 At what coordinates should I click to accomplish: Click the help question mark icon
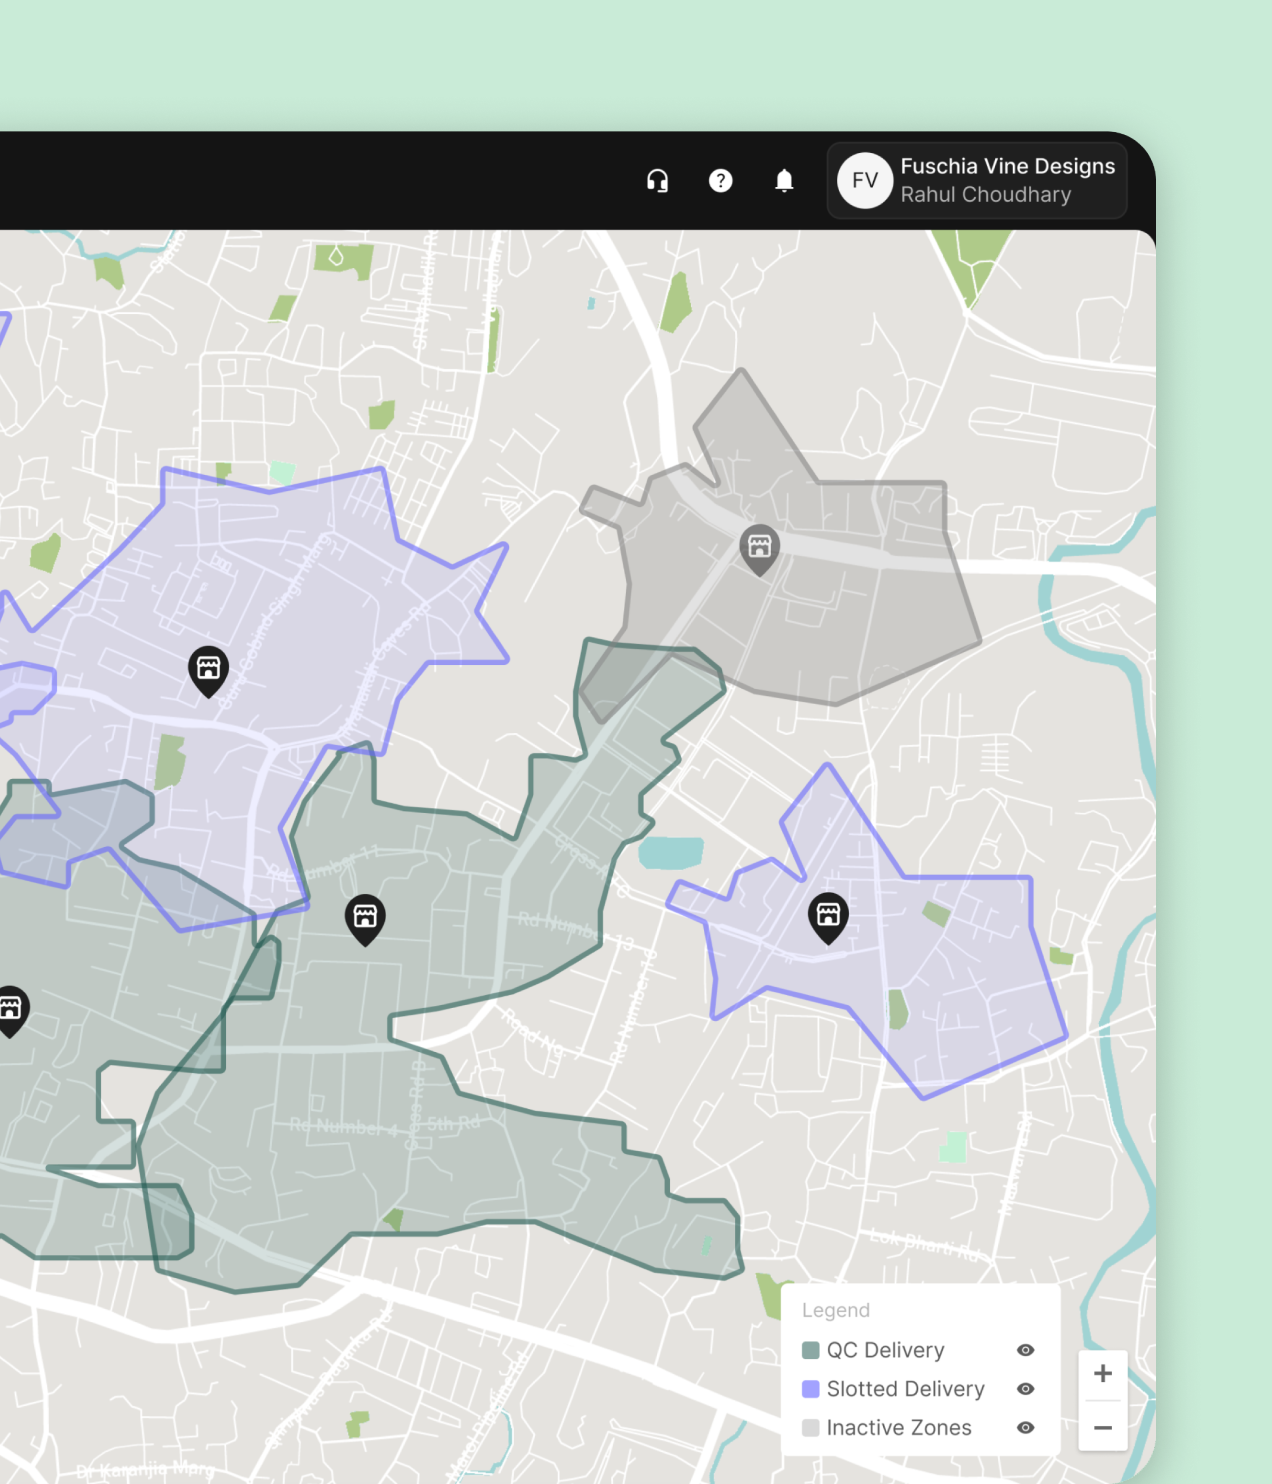(x=720, y=180)
